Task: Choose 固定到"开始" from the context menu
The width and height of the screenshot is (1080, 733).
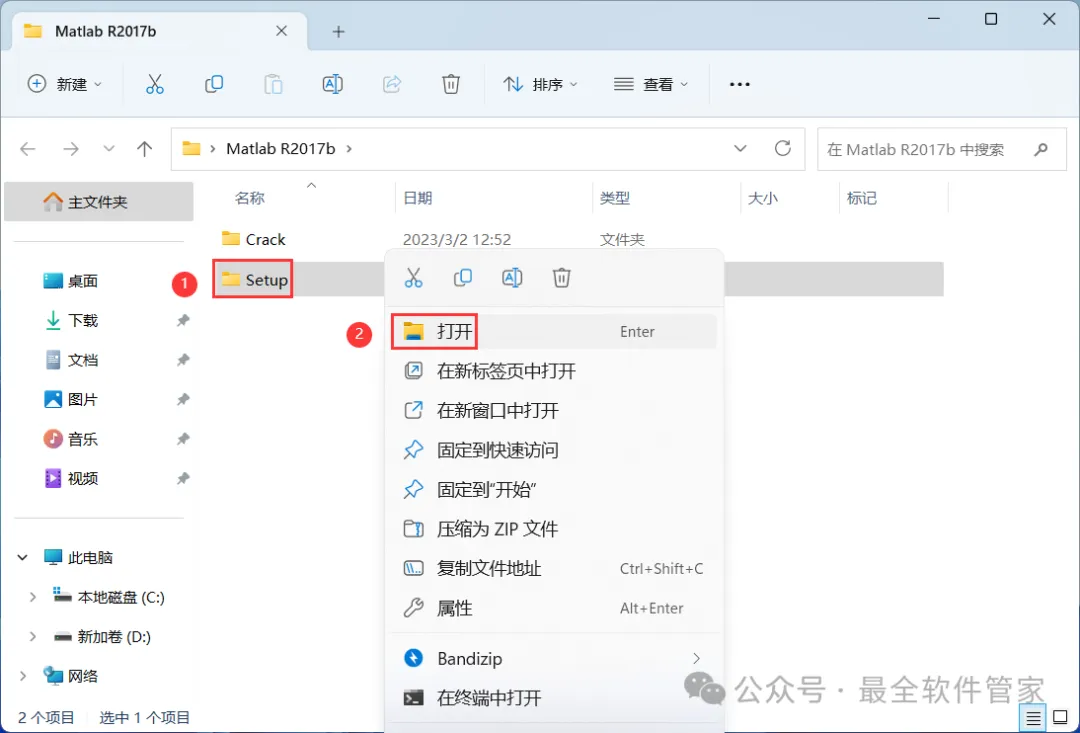Action: (554, 490)
